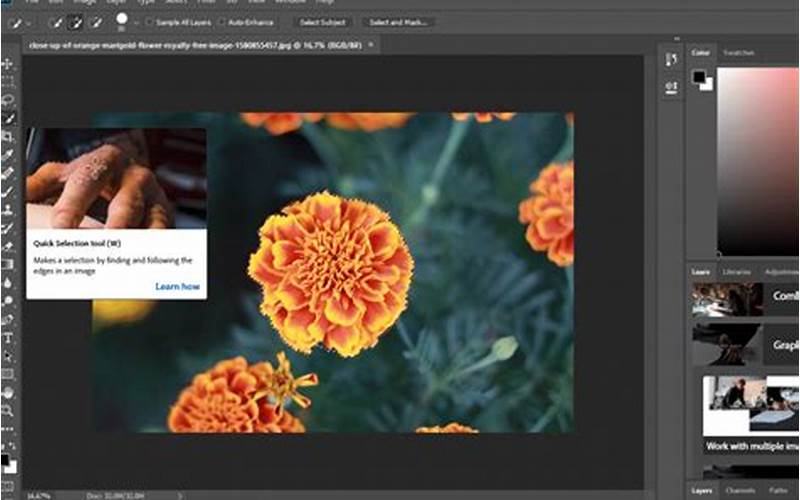Click the zoom percentage field in status bar

pos(39,495)
